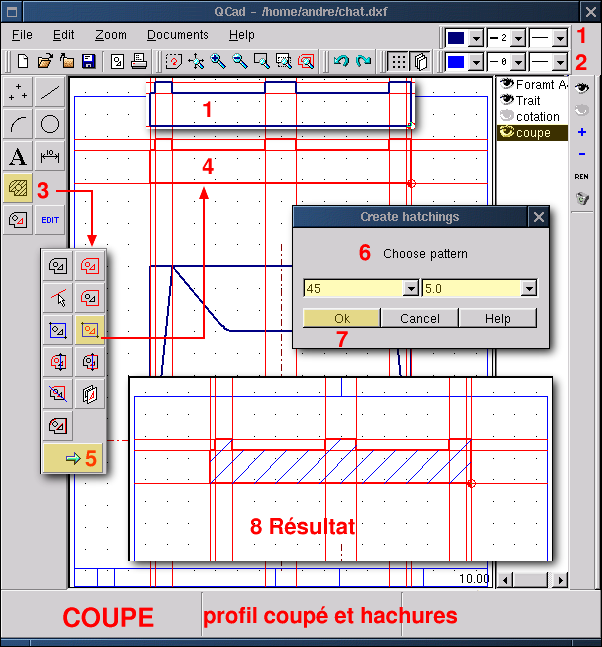Screen dimensions: 602x647
Task: Activate the text tool
Action: point(18,157)
